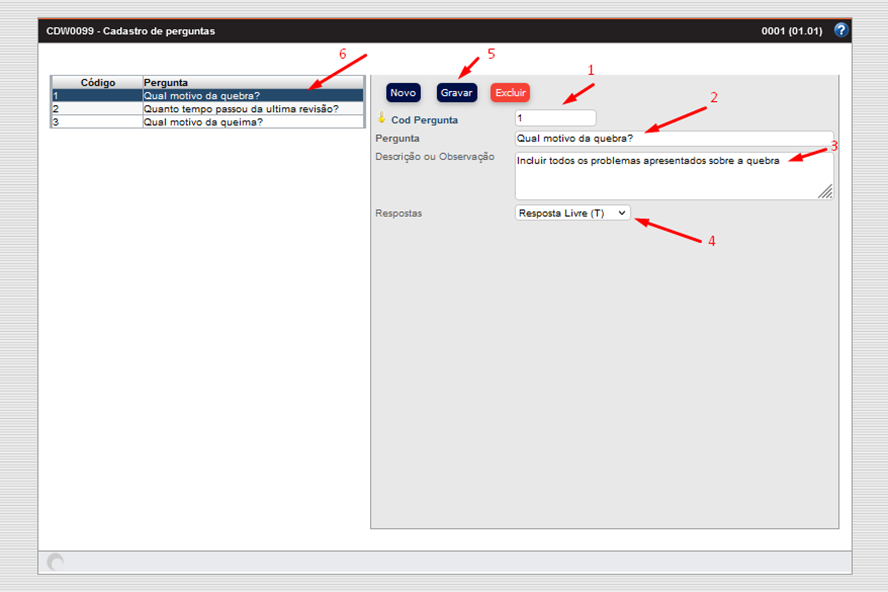Open the Respostas dropdown
The width and height of the screenshot is (888, 592).
click(x=572, y=213)
